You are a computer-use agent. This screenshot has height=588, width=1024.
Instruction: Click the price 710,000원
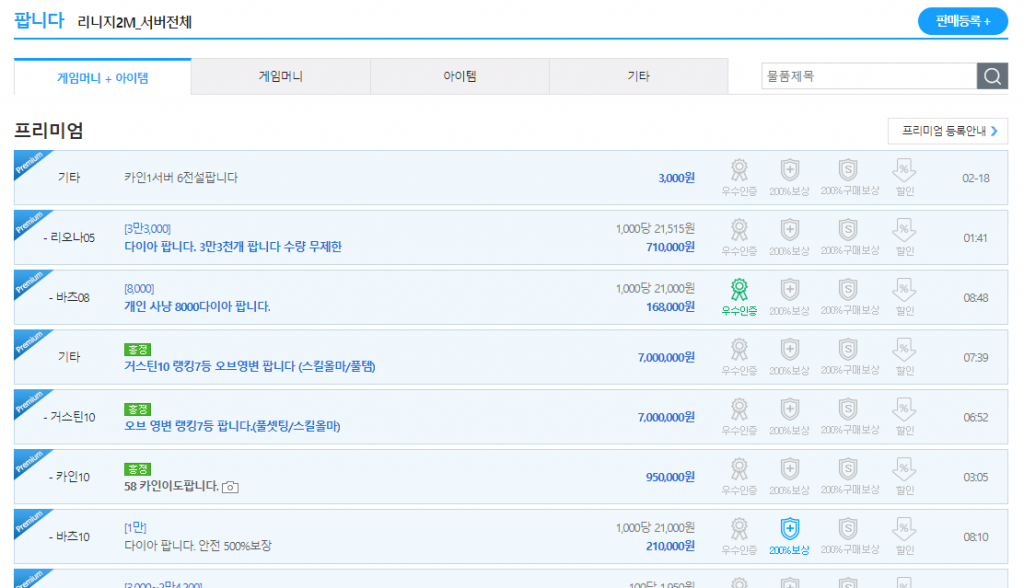pyautogui.click(x=670, y=247)
